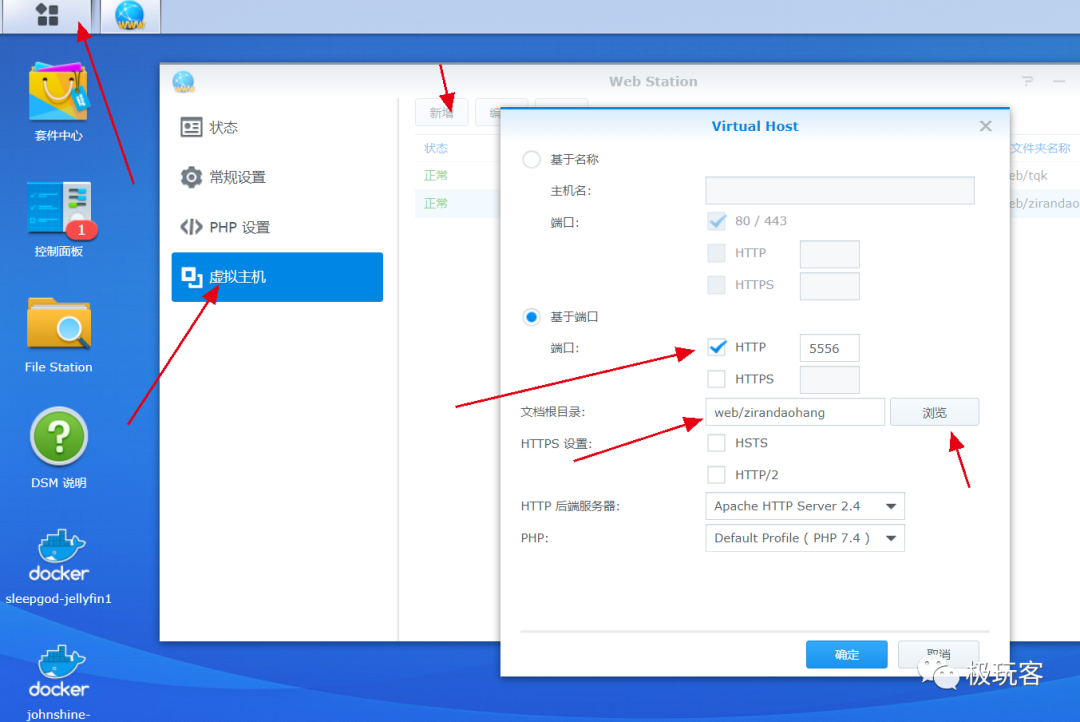Click the Web Station window logo icon
Viewport: 1080px width, 722px height.
coord(183,82)
